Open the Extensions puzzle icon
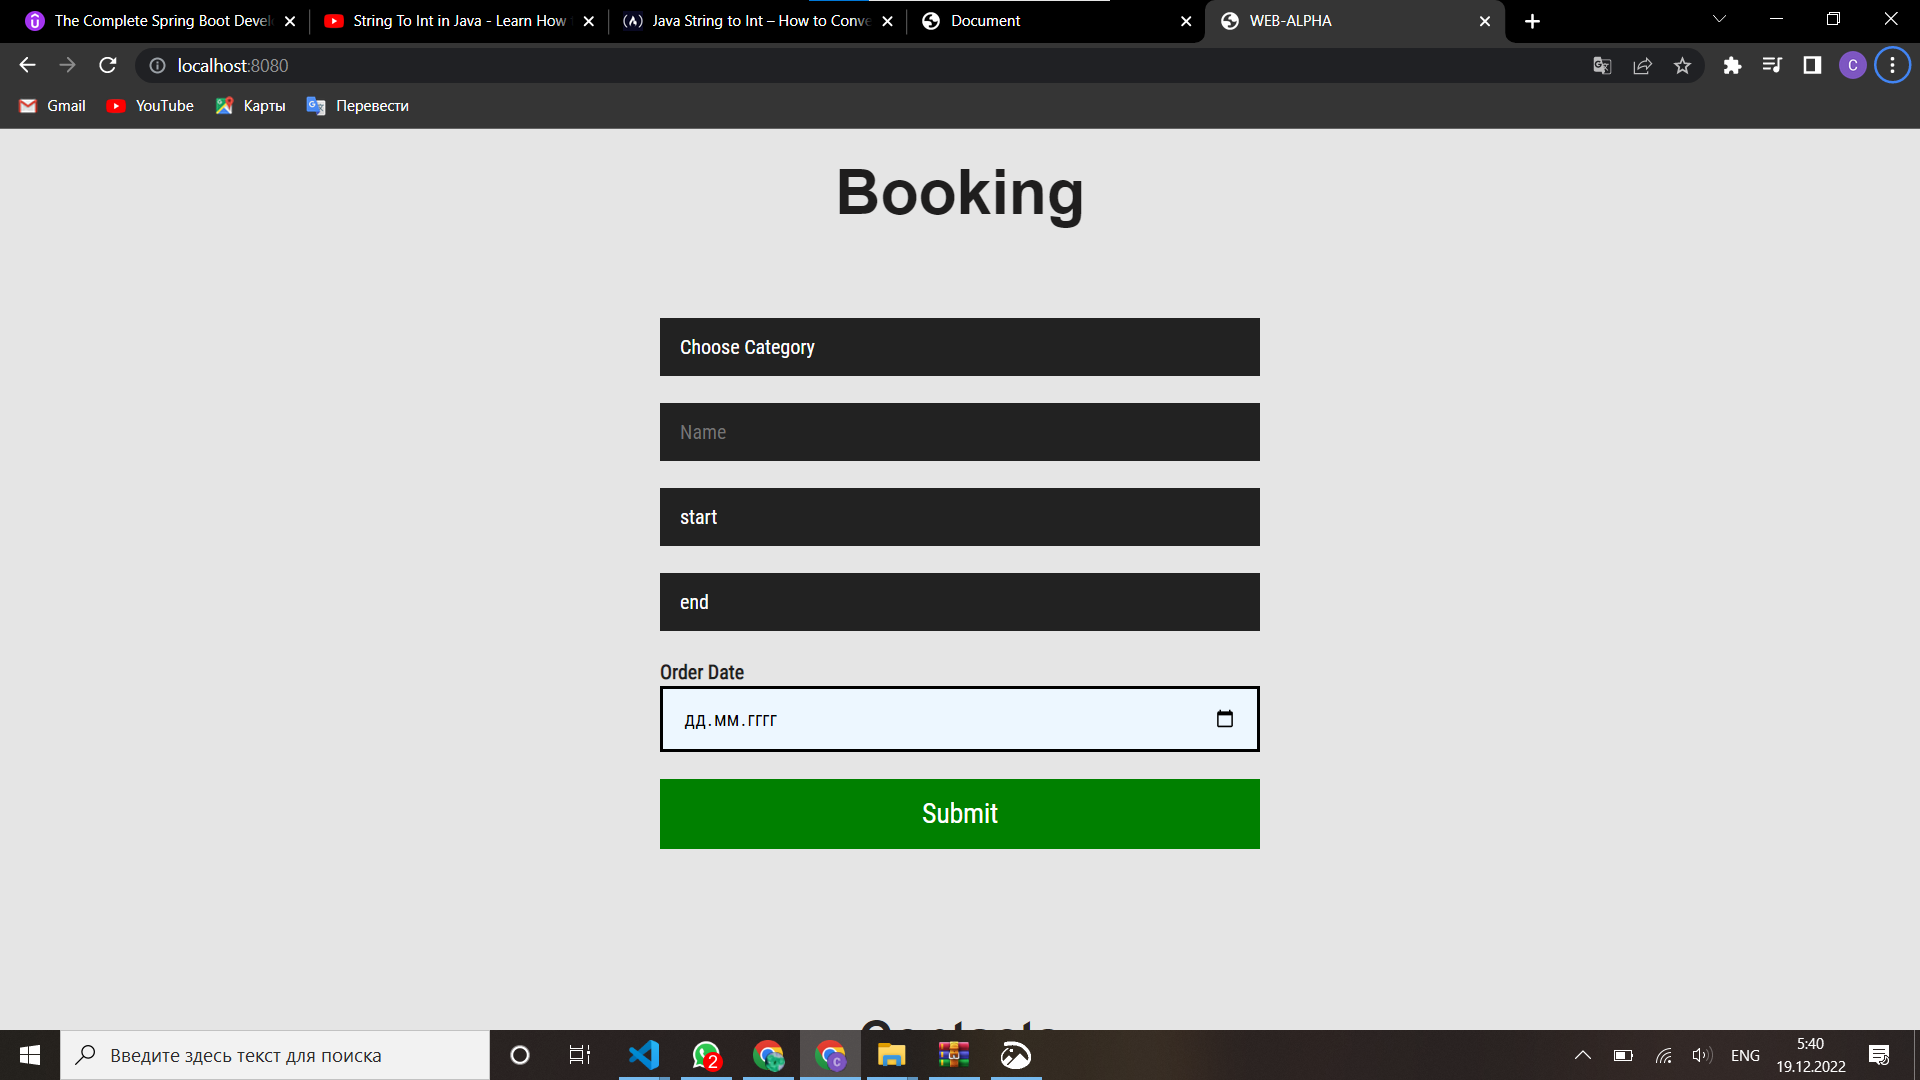 pyautogui.click(x=1732, y=66)
